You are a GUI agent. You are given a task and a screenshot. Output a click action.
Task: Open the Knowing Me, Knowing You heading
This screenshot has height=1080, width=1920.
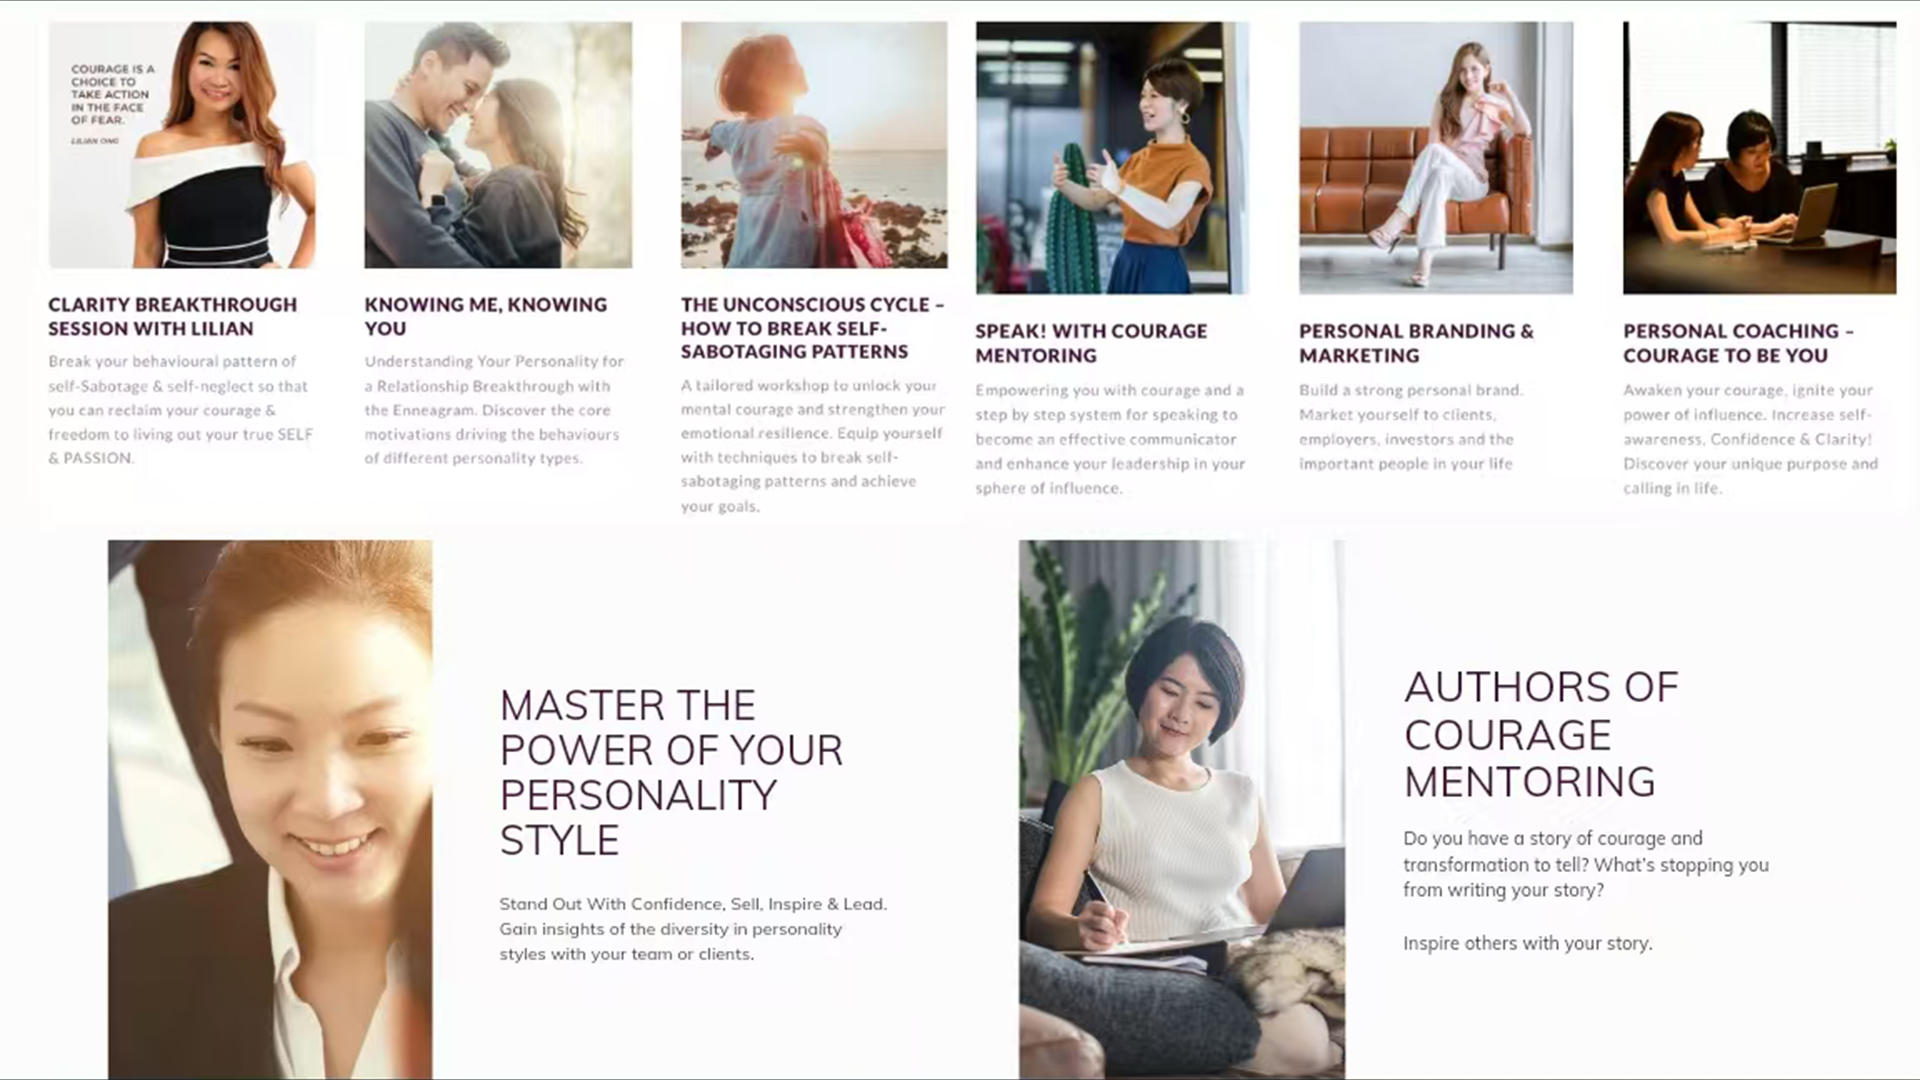(x=485, y=316)
